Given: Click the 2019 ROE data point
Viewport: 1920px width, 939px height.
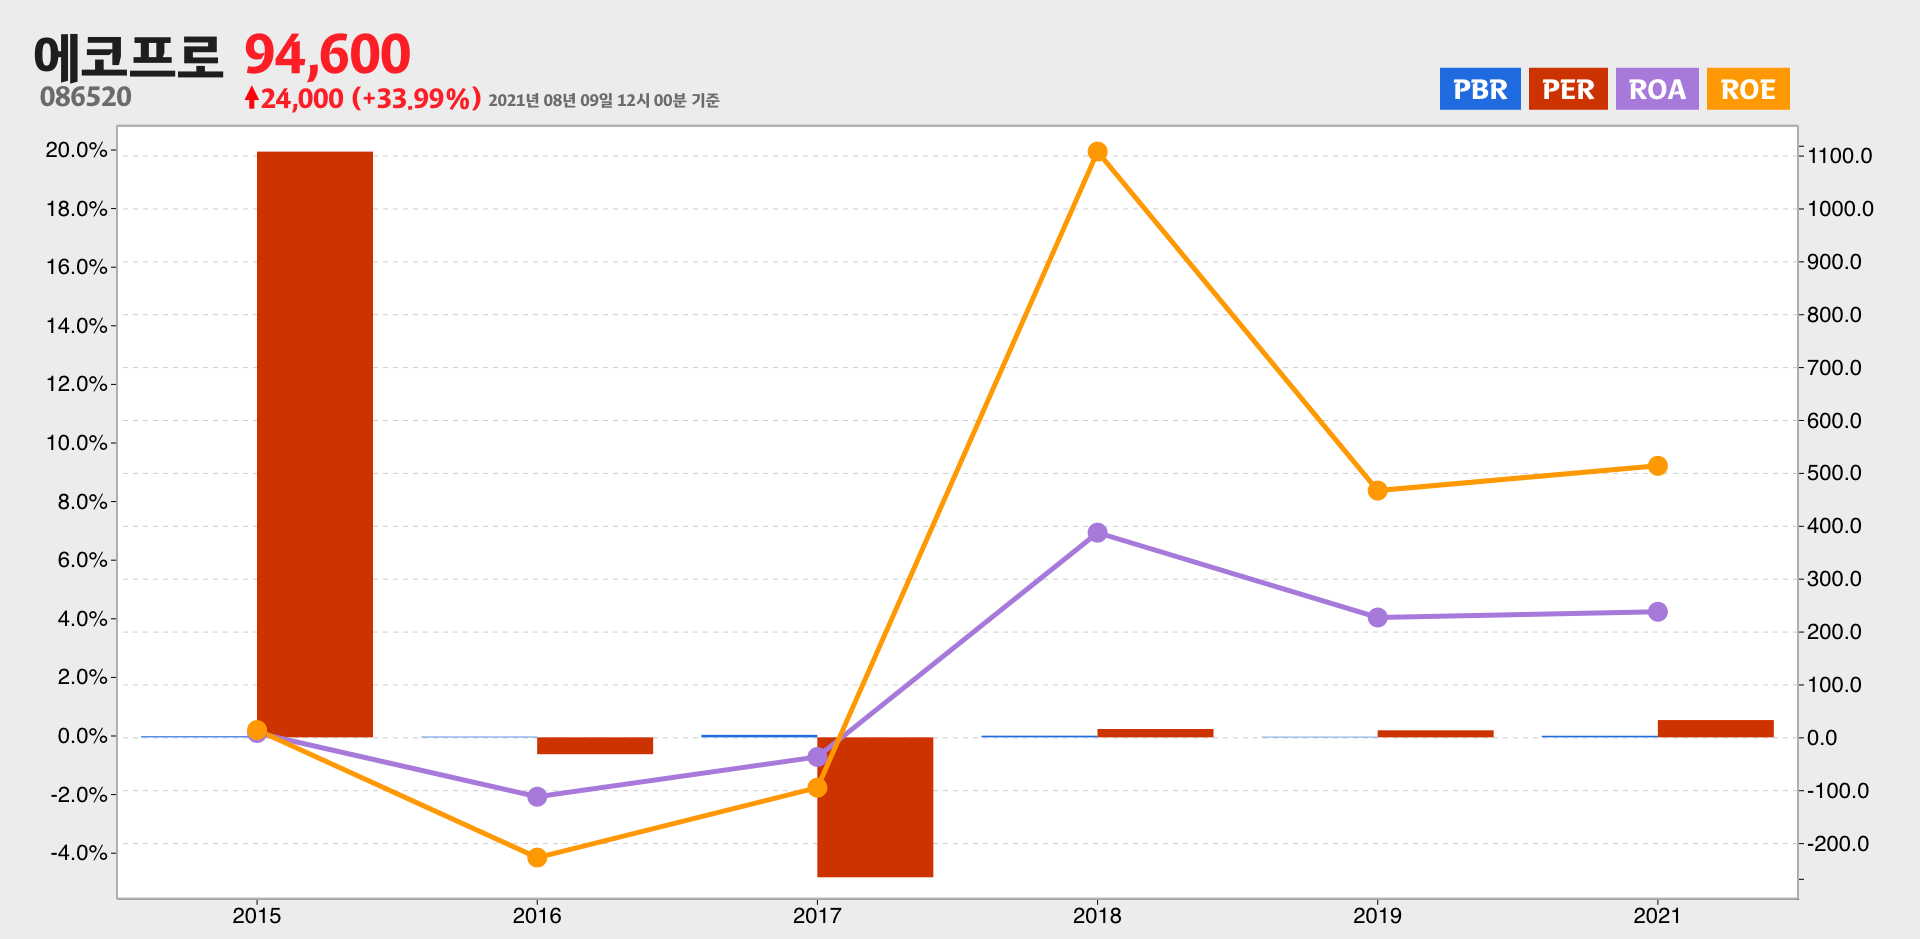Looking at the screenshot, I should 1377,491.
